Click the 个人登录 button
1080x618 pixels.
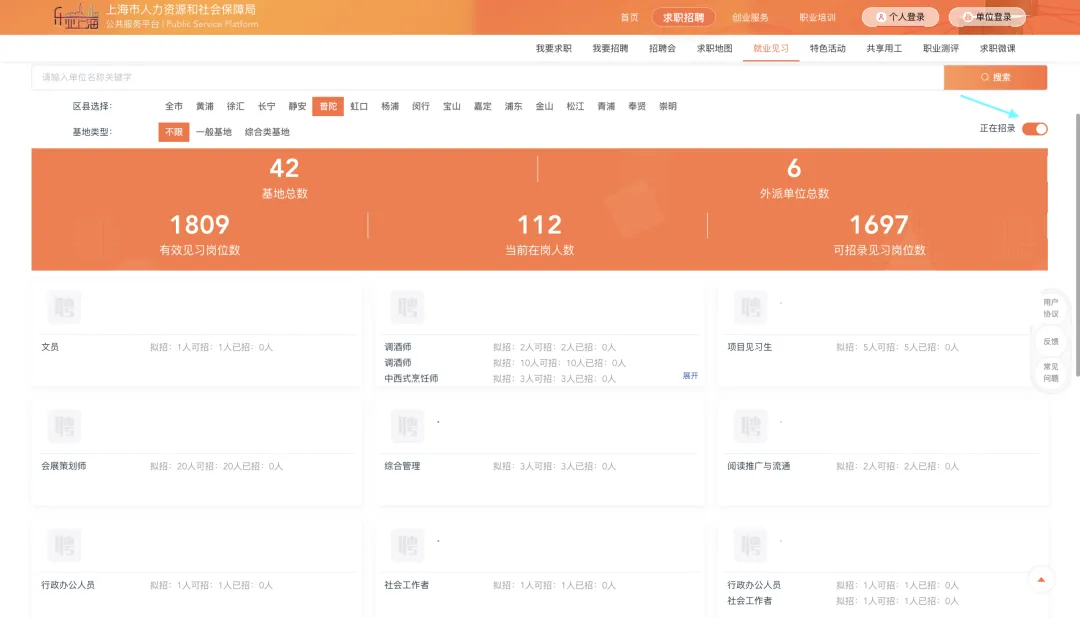[900, 17]
